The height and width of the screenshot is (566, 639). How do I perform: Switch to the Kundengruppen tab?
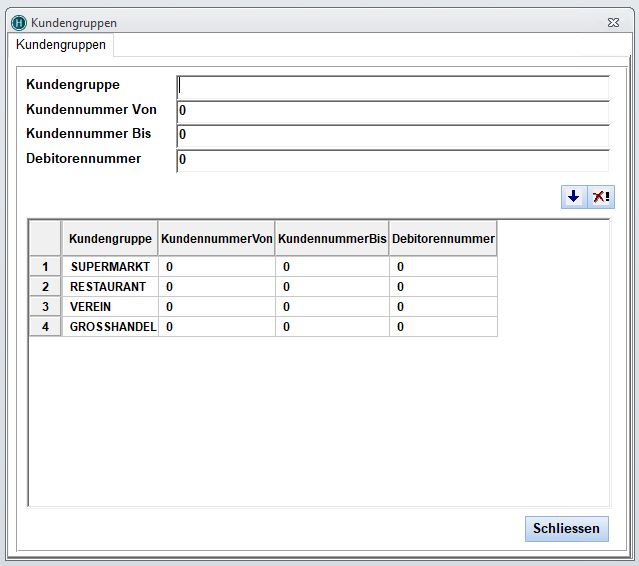(x=61, y=45)
